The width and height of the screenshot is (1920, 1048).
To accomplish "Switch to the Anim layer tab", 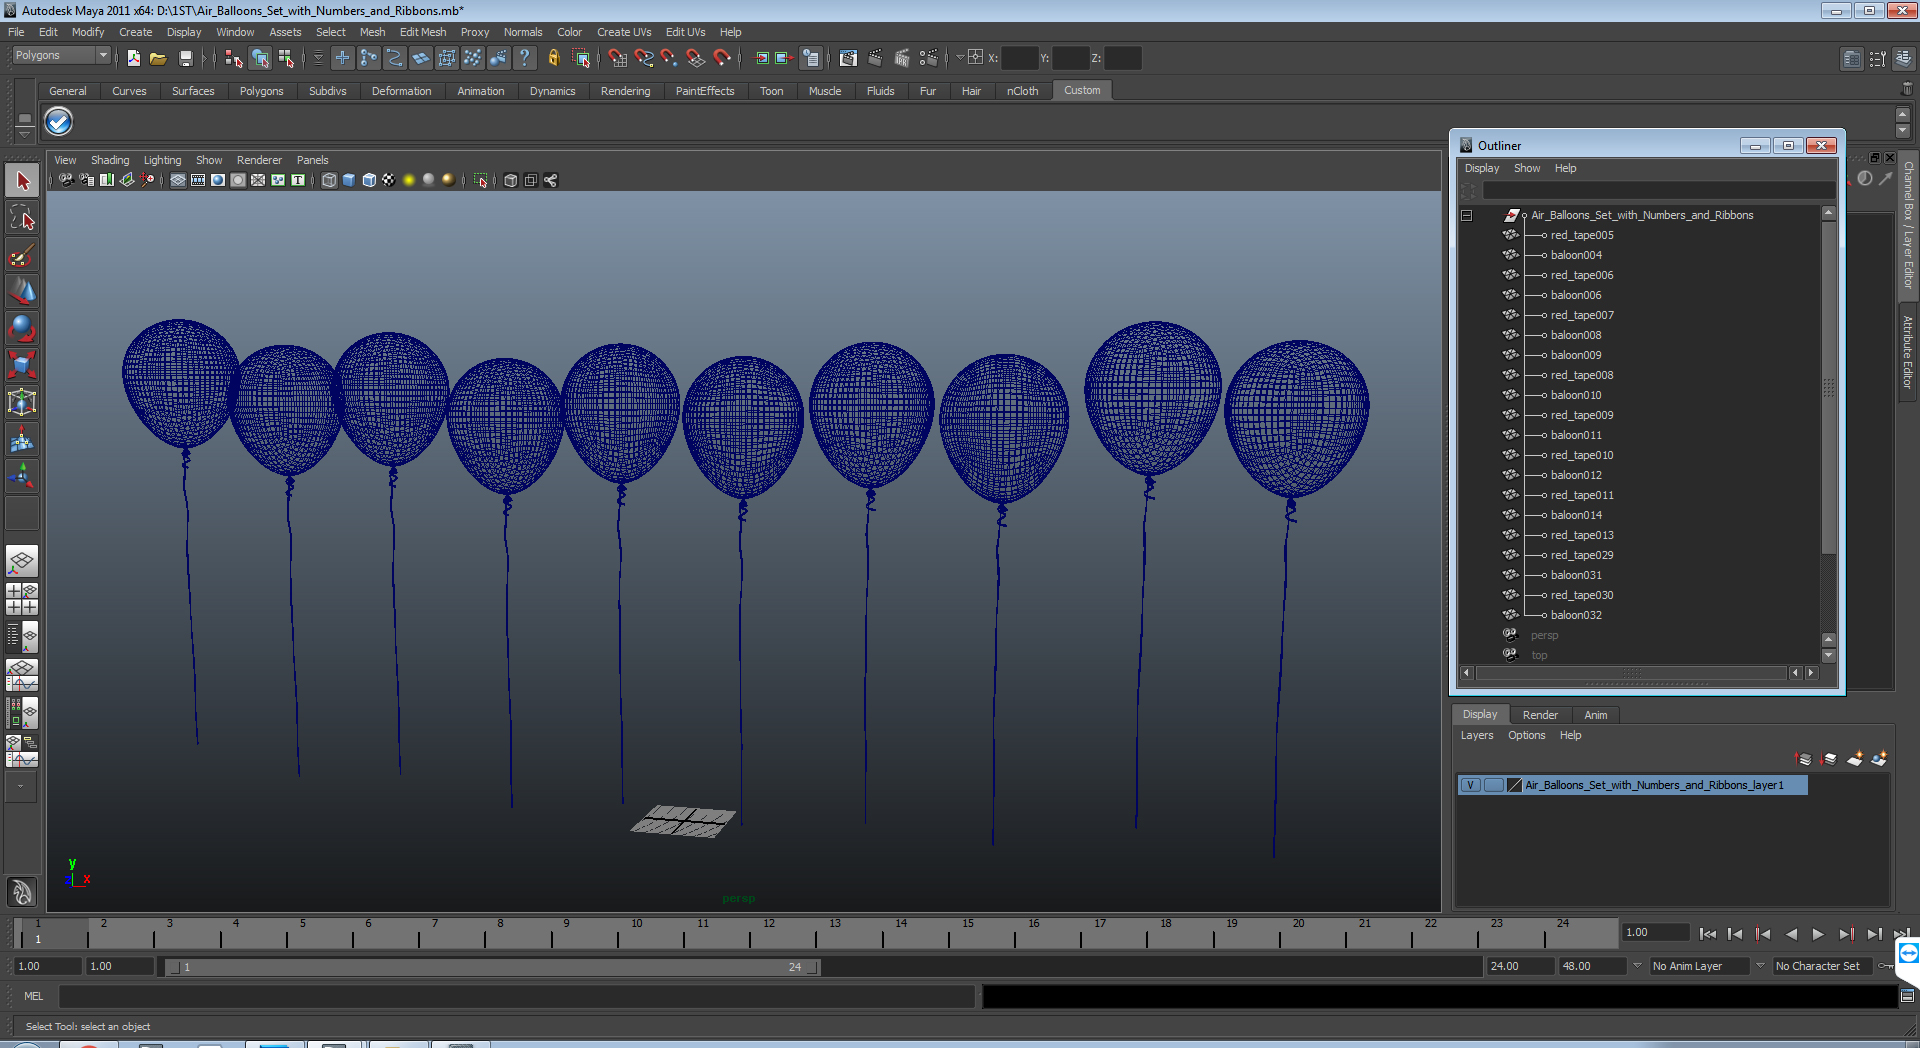I will point(1596,715).
